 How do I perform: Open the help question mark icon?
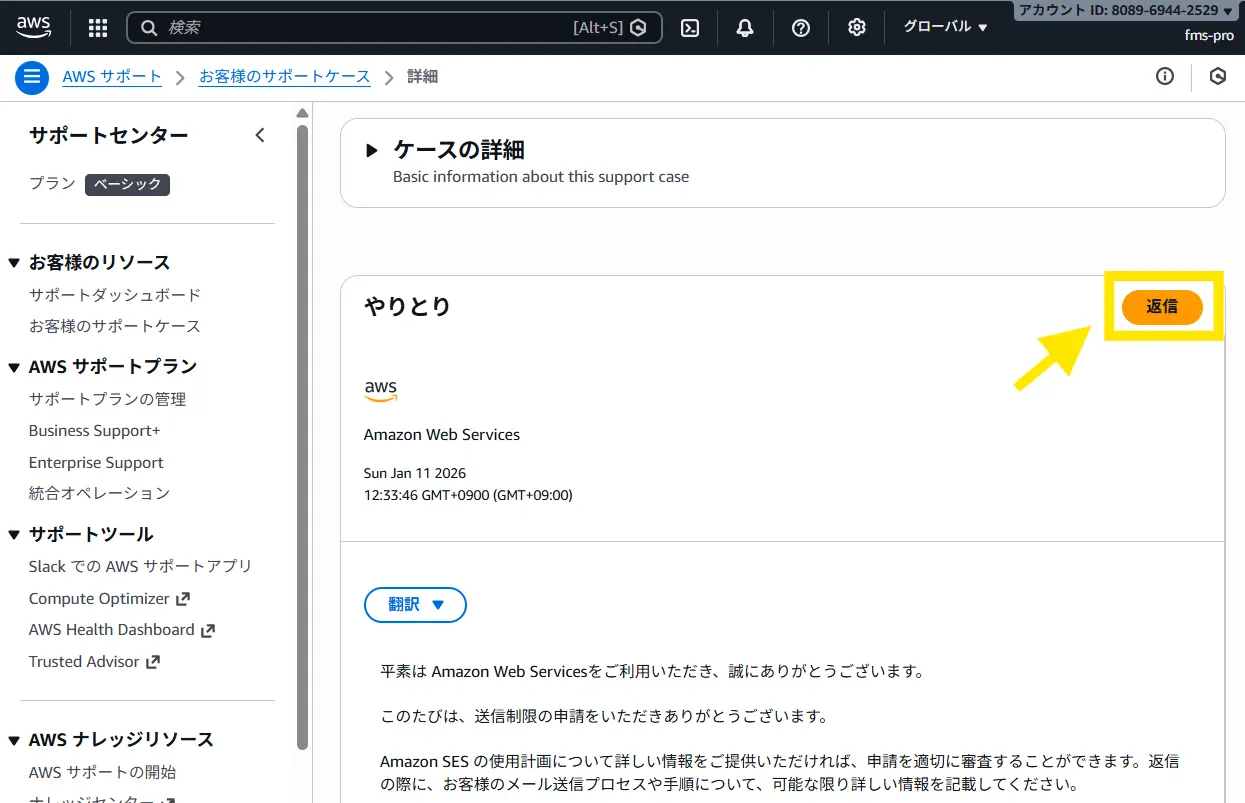pos(801,28)
